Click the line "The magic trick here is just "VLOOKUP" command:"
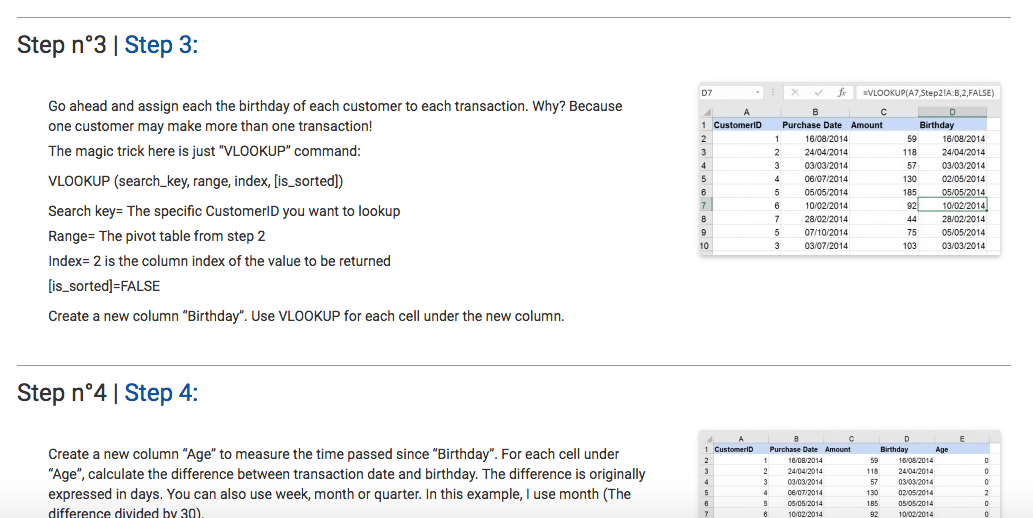 click(x=204, y=152)
